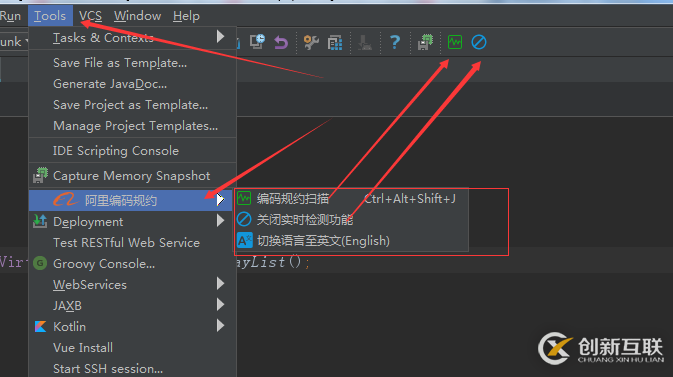Choose Manage Project Templates...
Screen dimensions: 673x377
click(133, 126)
